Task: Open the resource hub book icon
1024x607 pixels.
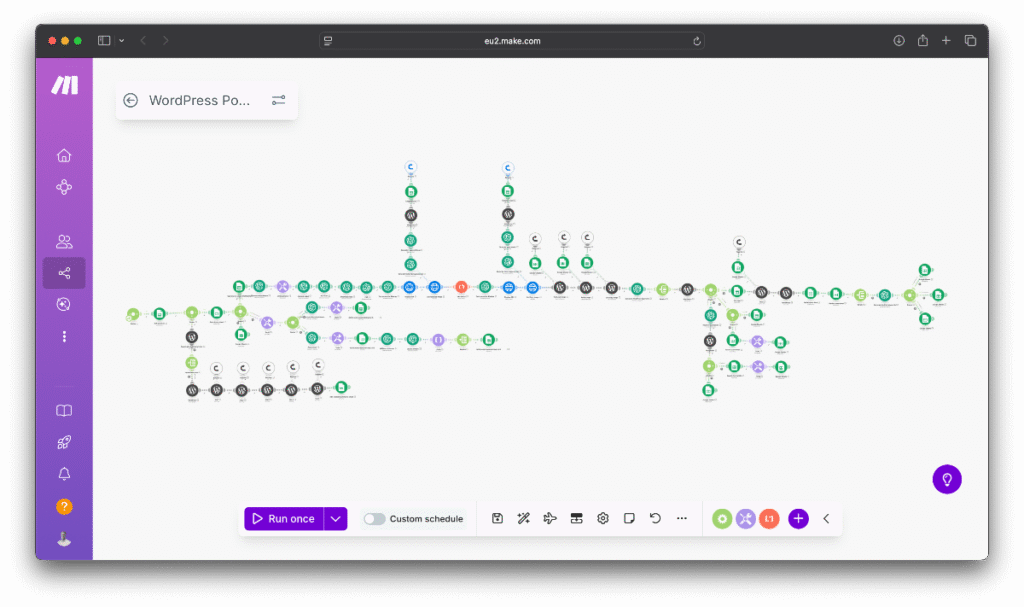Action: [x=64, y=411]
